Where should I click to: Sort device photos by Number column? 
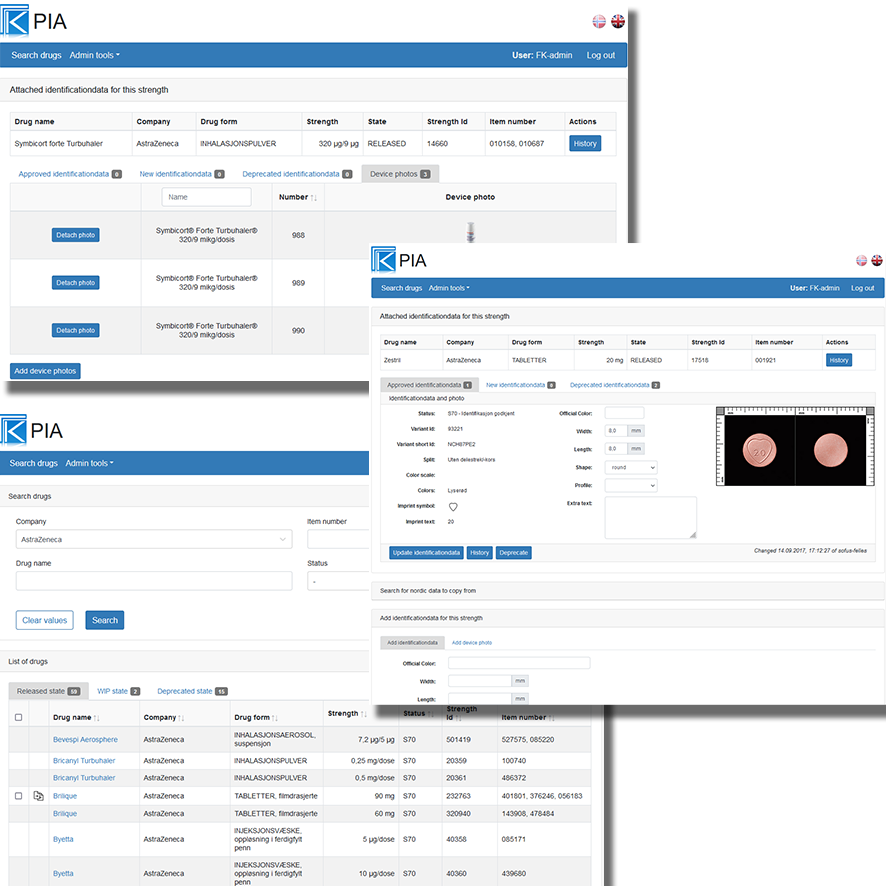click(314, 198)
